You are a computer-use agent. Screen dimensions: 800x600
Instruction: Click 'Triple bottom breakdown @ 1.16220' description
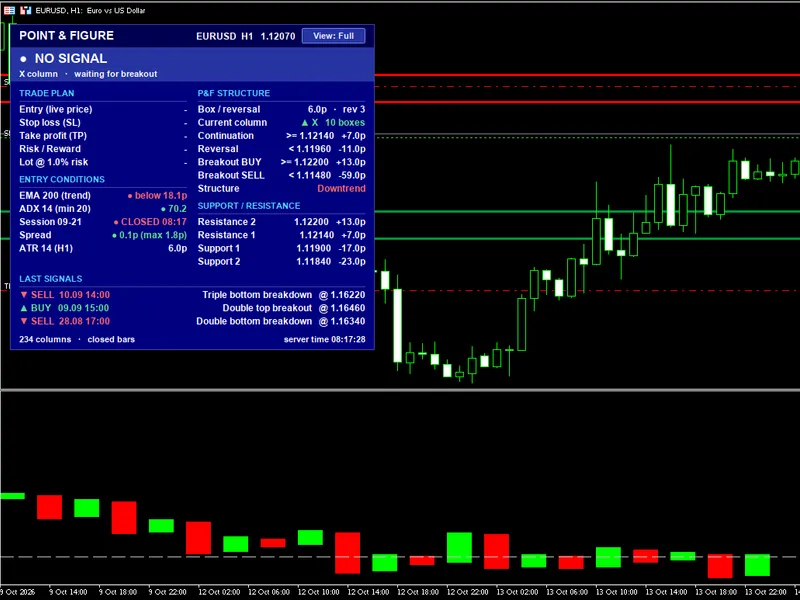tap(284, 295)
